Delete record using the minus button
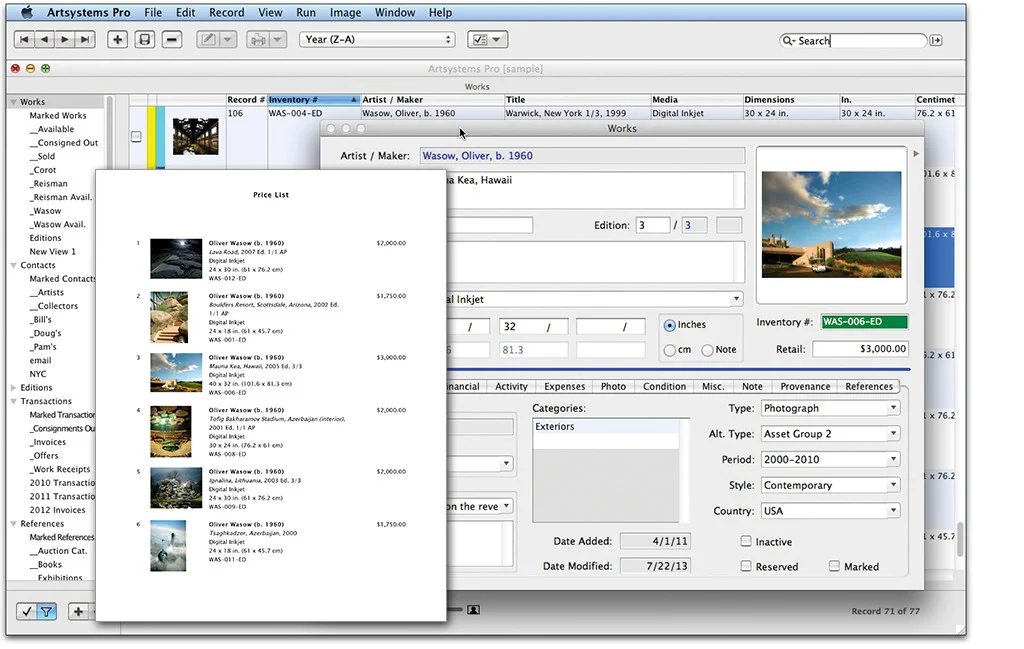 [x=172, y=40]
